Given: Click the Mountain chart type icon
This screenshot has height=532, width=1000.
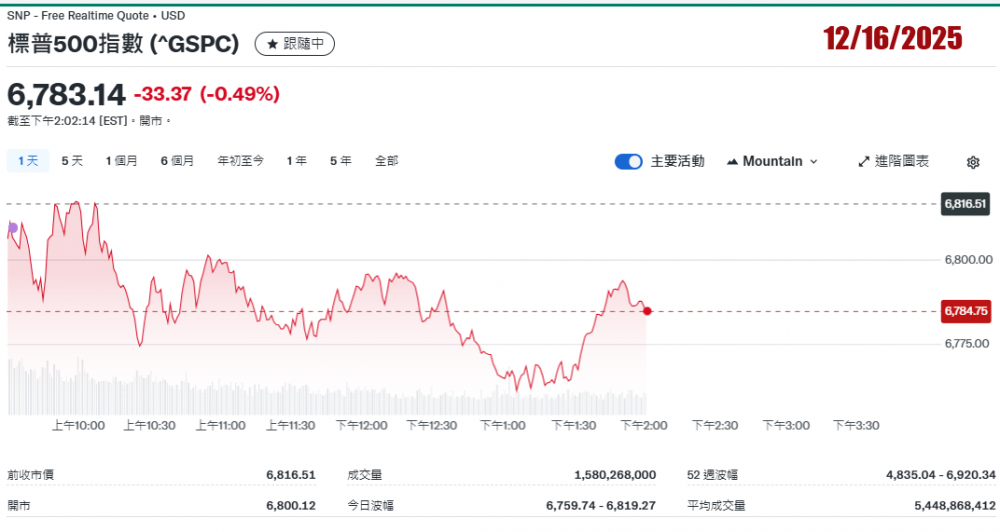Looking at the screenshot, I should click(x=732, y=162).
